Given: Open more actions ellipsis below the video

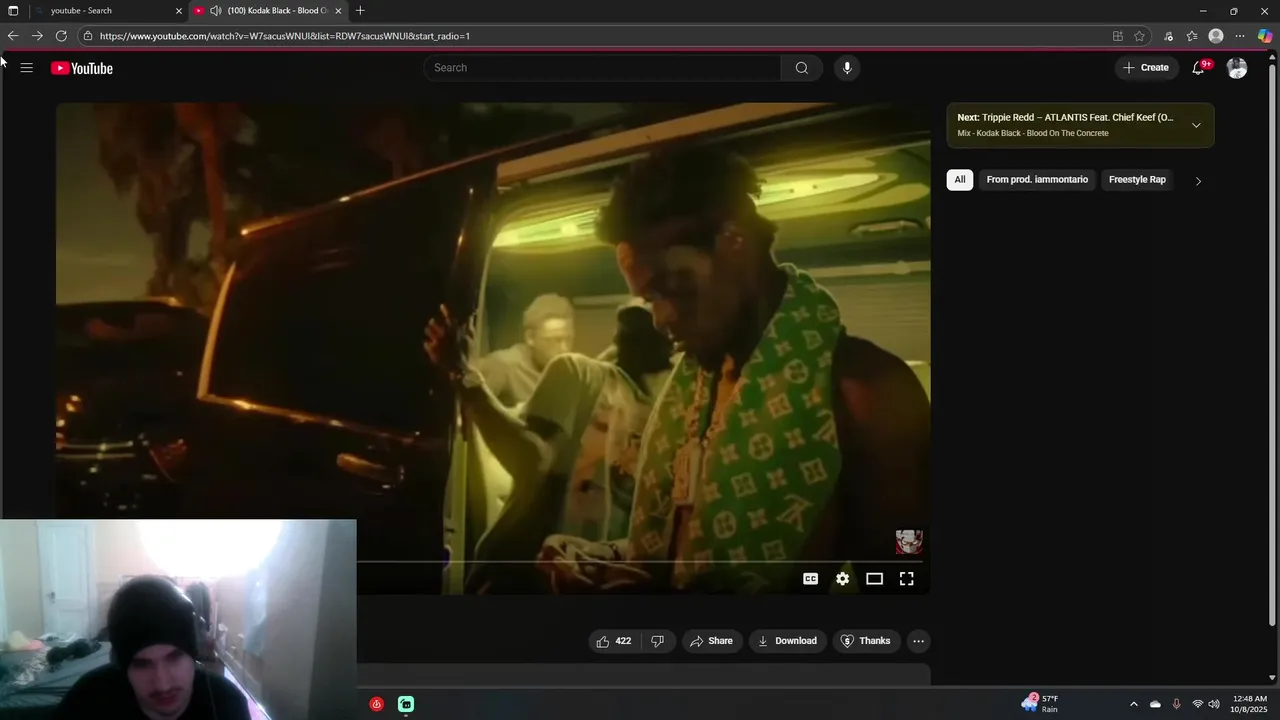Looking at the screenshot, I should [918, 641].
